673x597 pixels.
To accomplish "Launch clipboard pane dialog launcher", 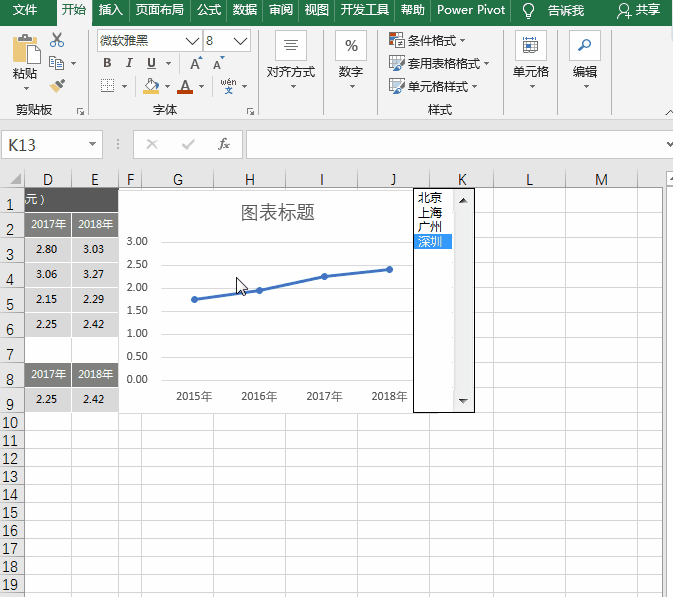I will (x=80, y=112).
